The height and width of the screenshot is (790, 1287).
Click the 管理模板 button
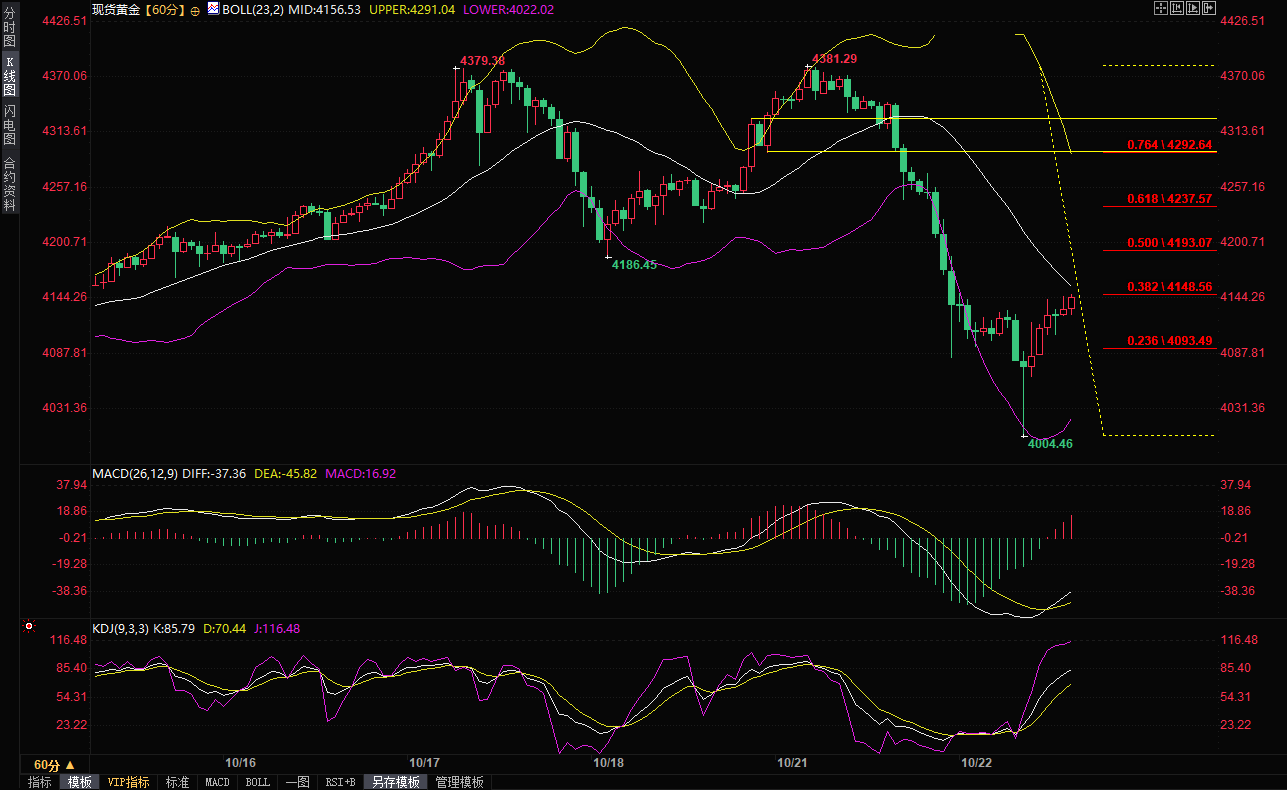460,782
